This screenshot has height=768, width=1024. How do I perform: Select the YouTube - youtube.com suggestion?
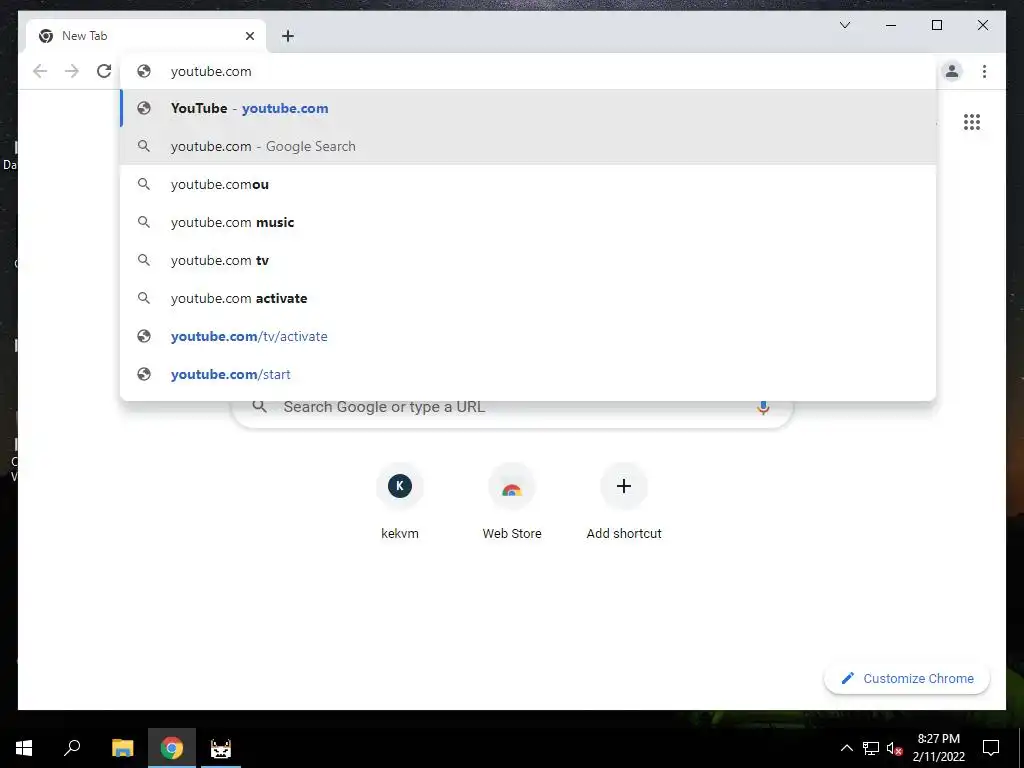pyautogui.click(x=528, y=108)
